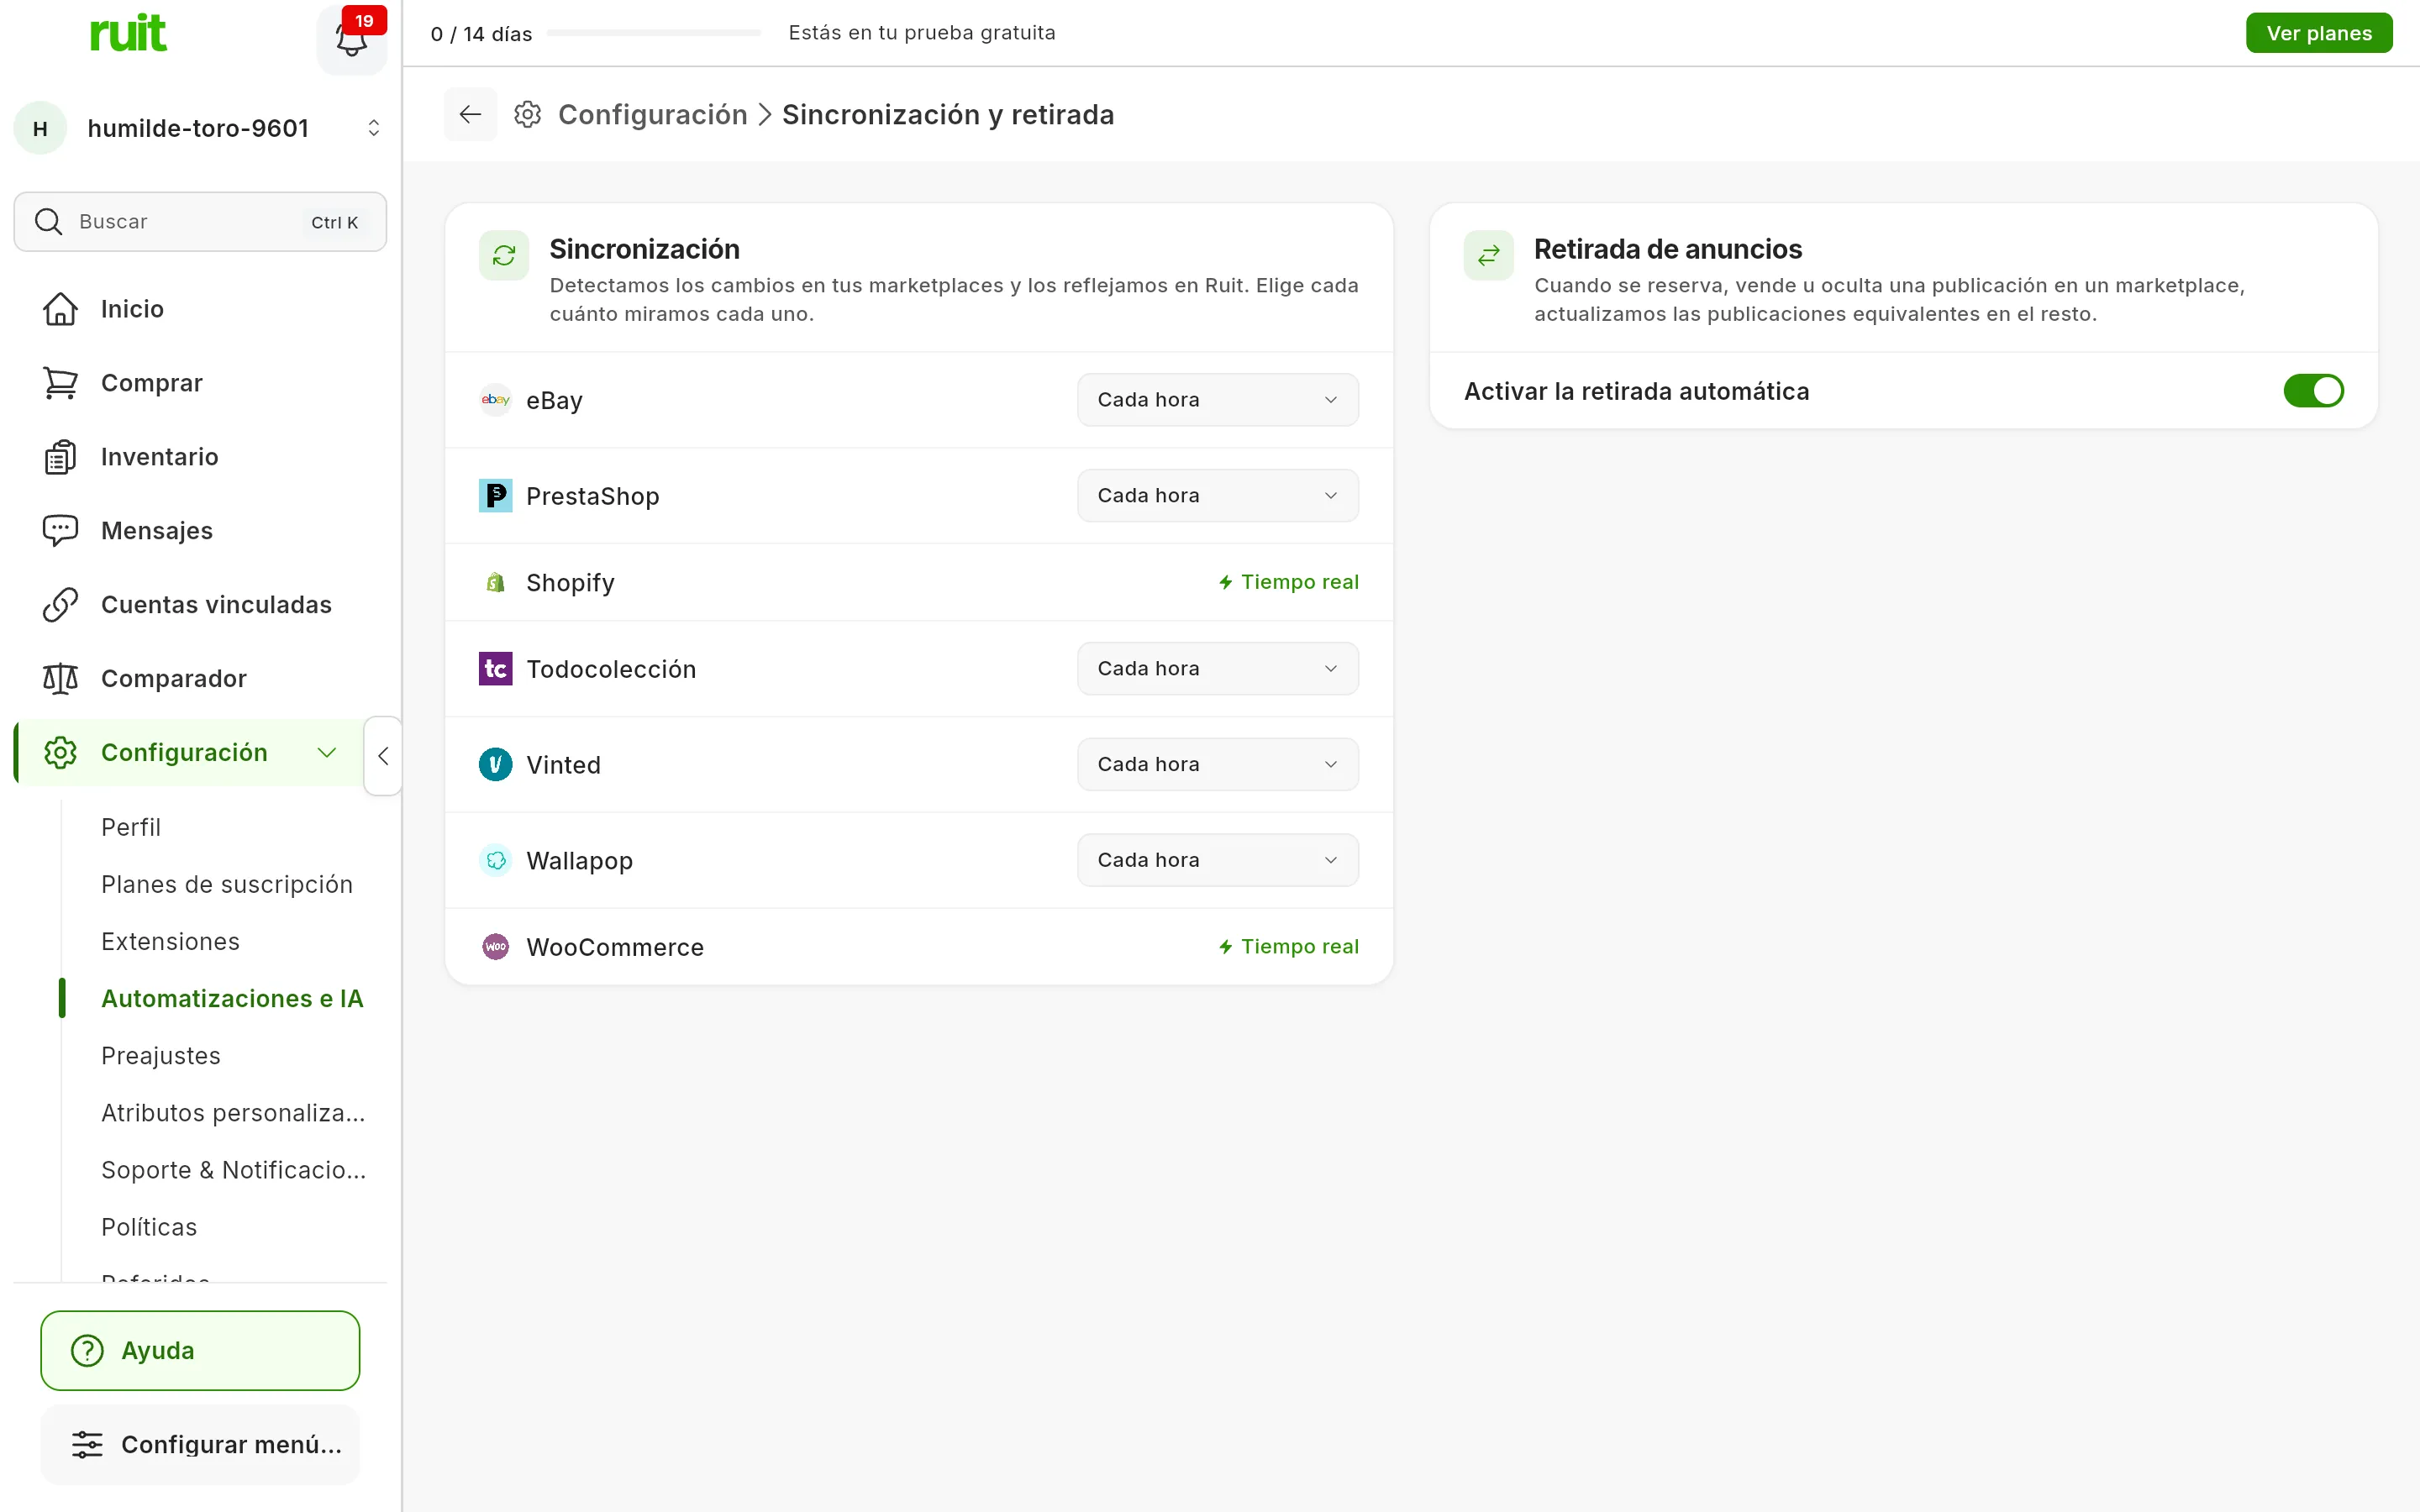Open Vinted sync frequency dropdown

click(x=1218, y=765)
